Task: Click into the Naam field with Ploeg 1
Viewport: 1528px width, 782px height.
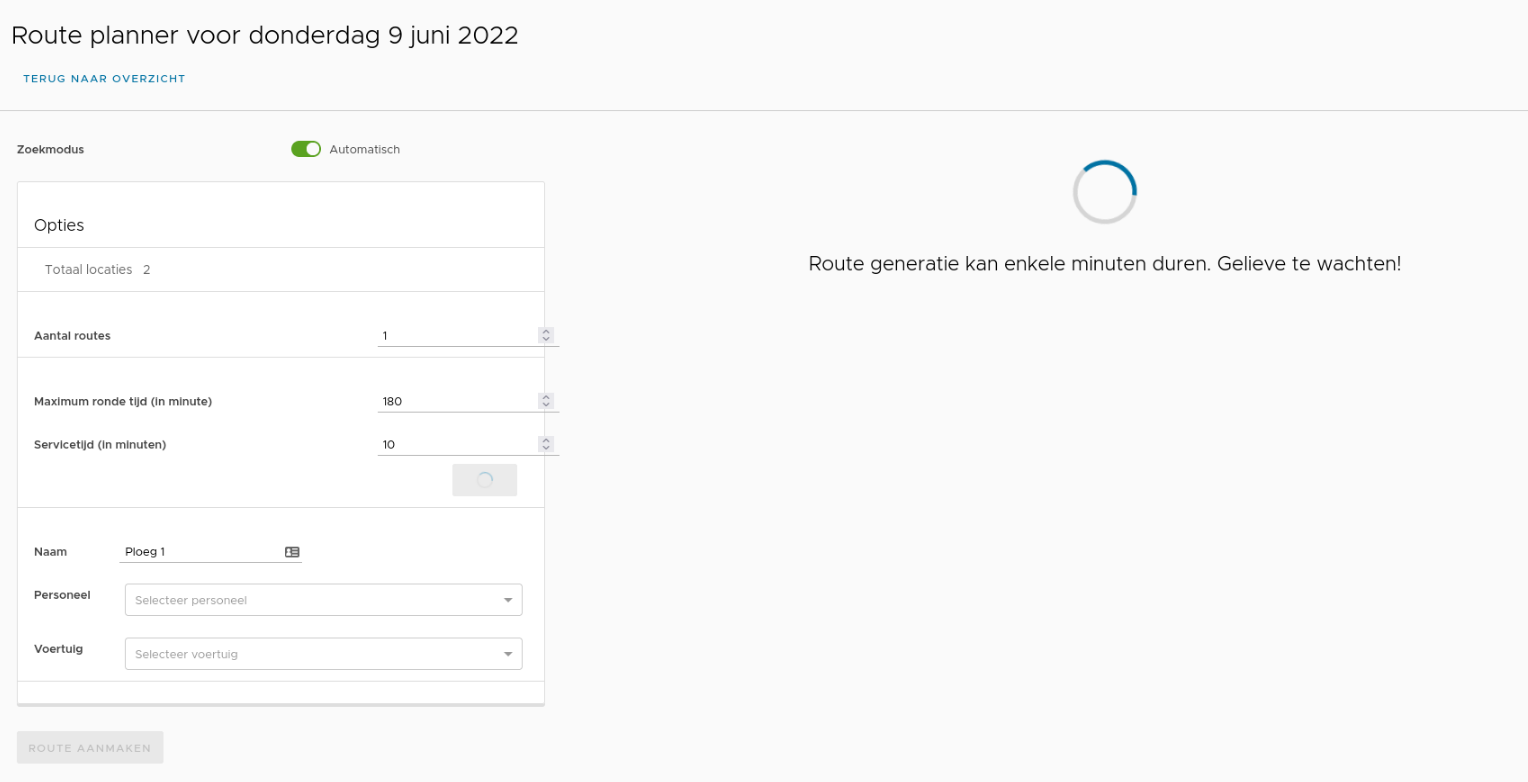Action: 200,552
